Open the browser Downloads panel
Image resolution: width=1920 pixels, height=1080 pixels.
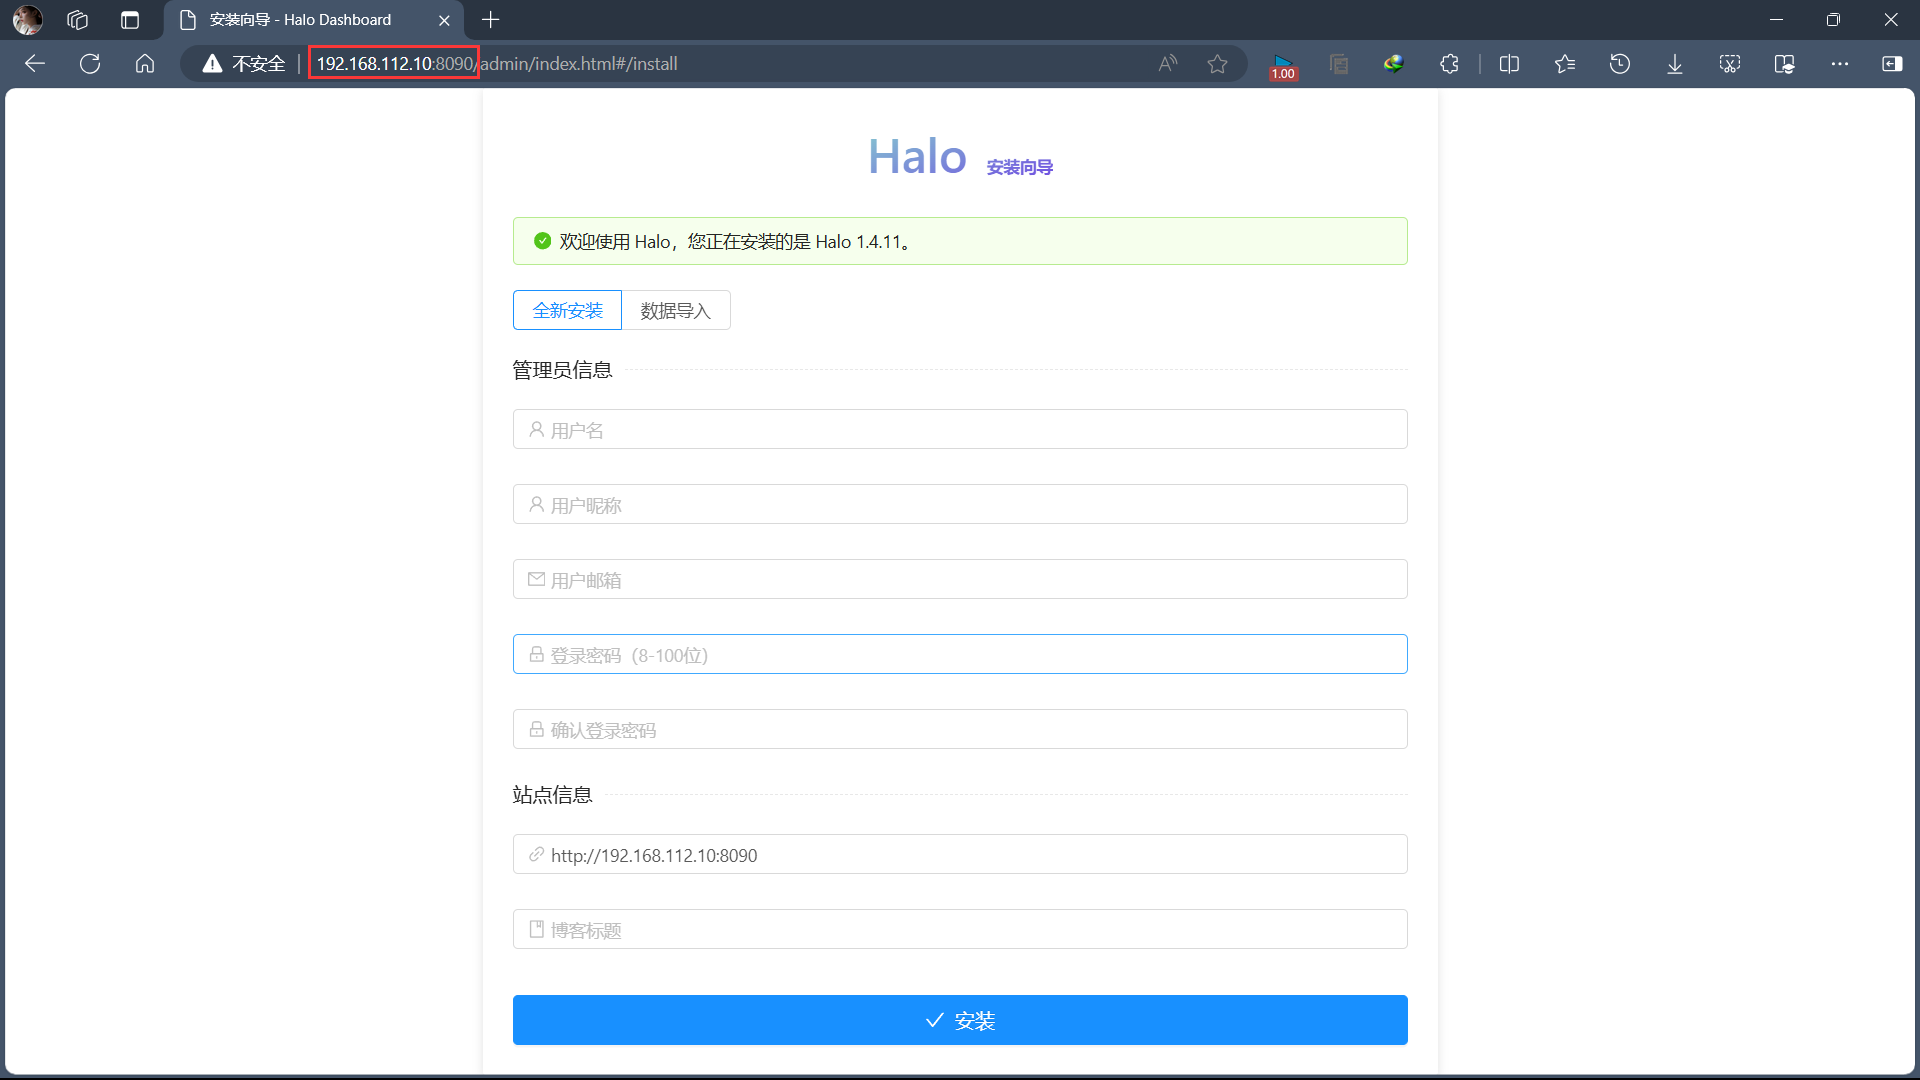pyautogui.click(x=1674, y=63)
